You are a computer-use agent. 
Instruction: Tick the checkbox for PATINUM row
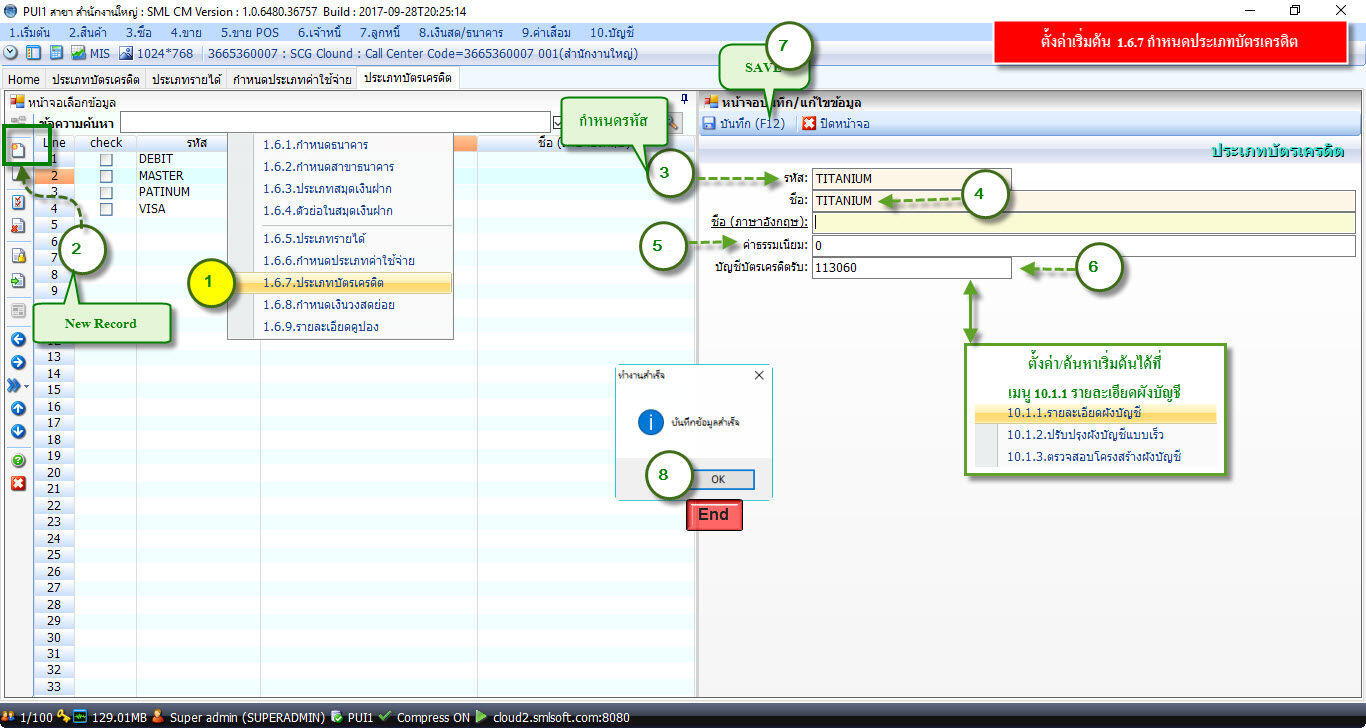coord(106,192)
